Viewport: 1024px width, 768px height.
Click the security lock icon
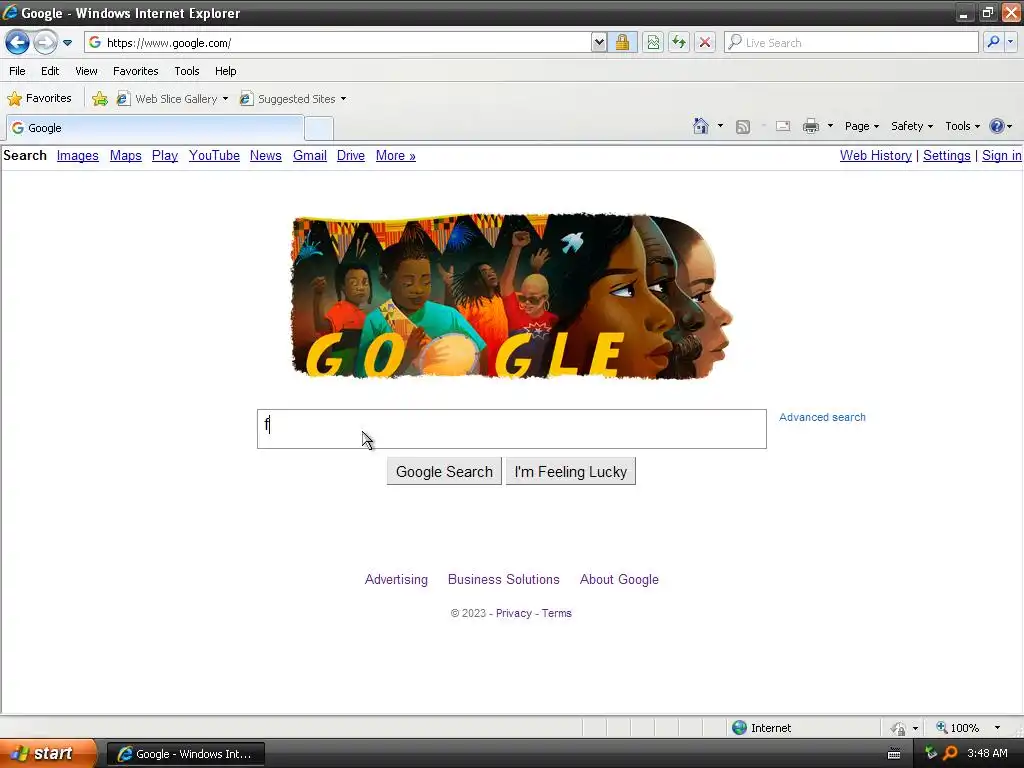point(622,42)
